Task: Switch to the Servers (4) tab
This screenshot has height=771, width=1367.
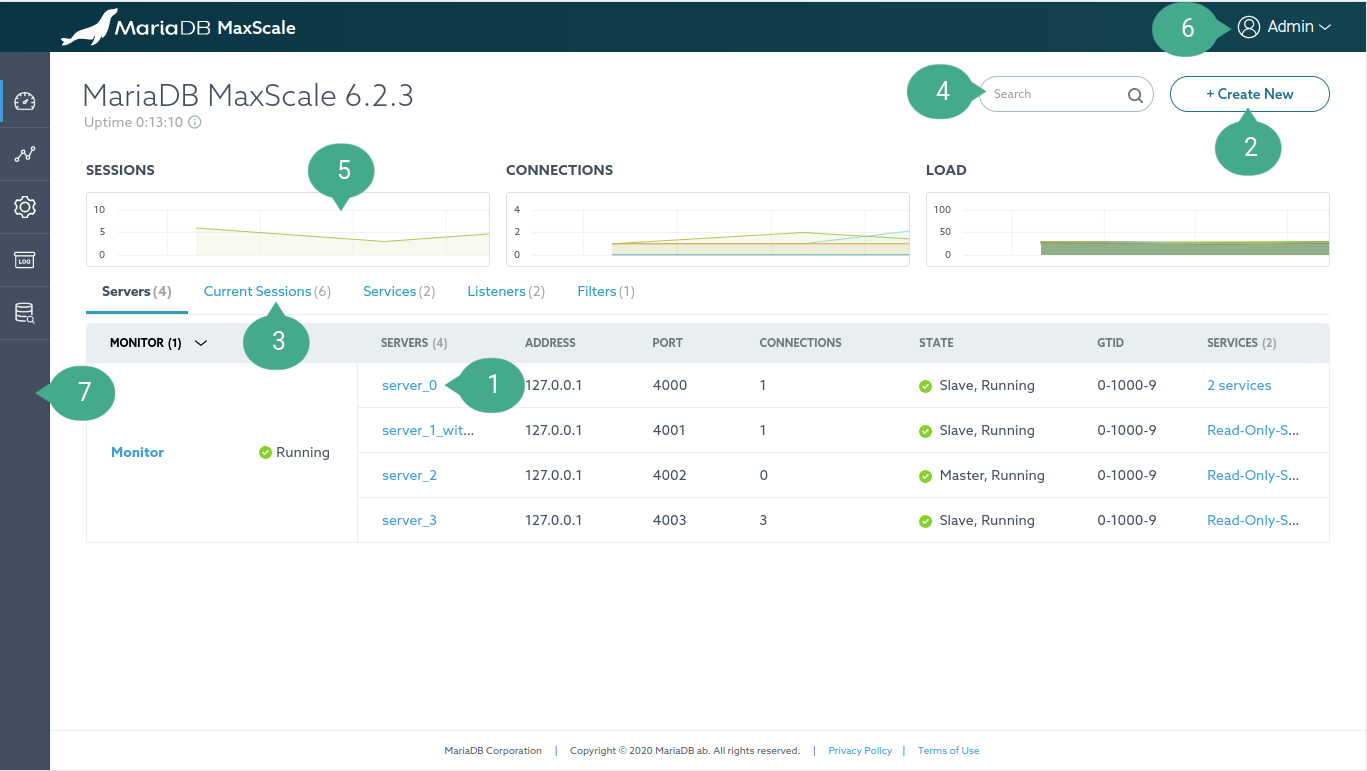Action: 137,291
